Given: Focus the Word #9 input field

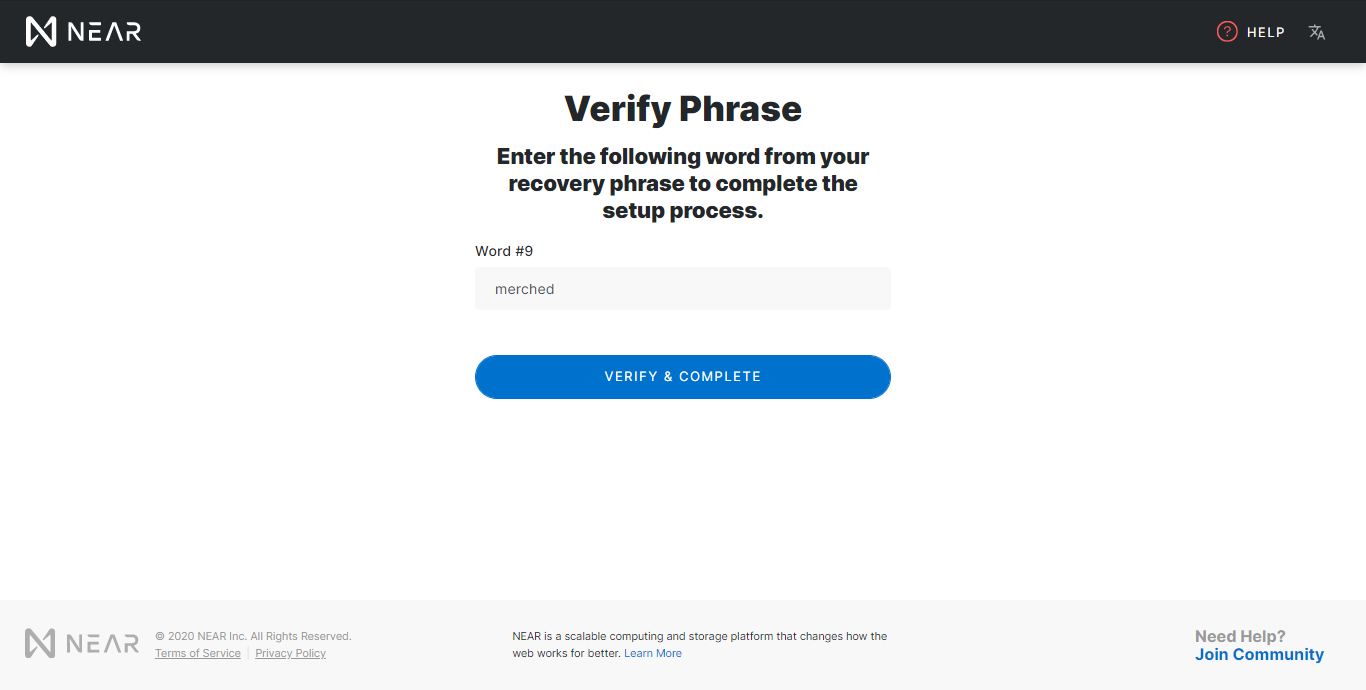Looking at the screenshot, I should [x=683, y=289].
